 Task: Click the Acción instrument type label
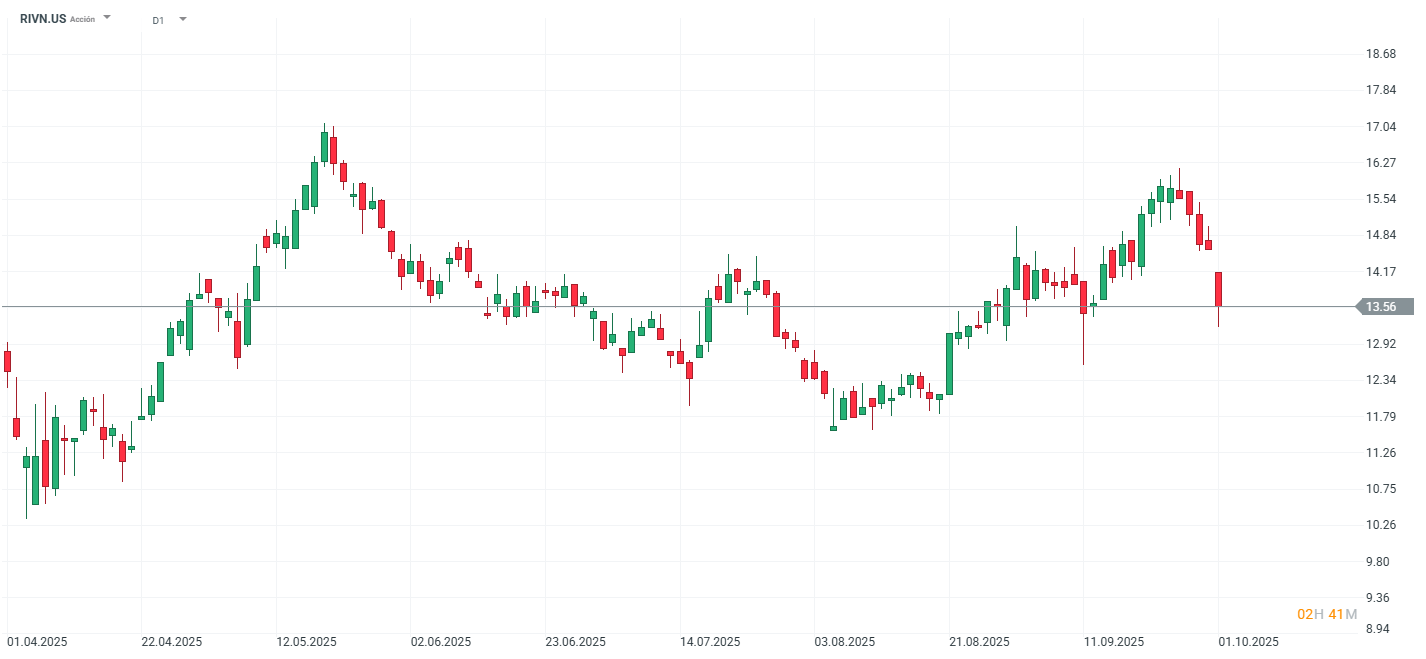coord(83,19)
